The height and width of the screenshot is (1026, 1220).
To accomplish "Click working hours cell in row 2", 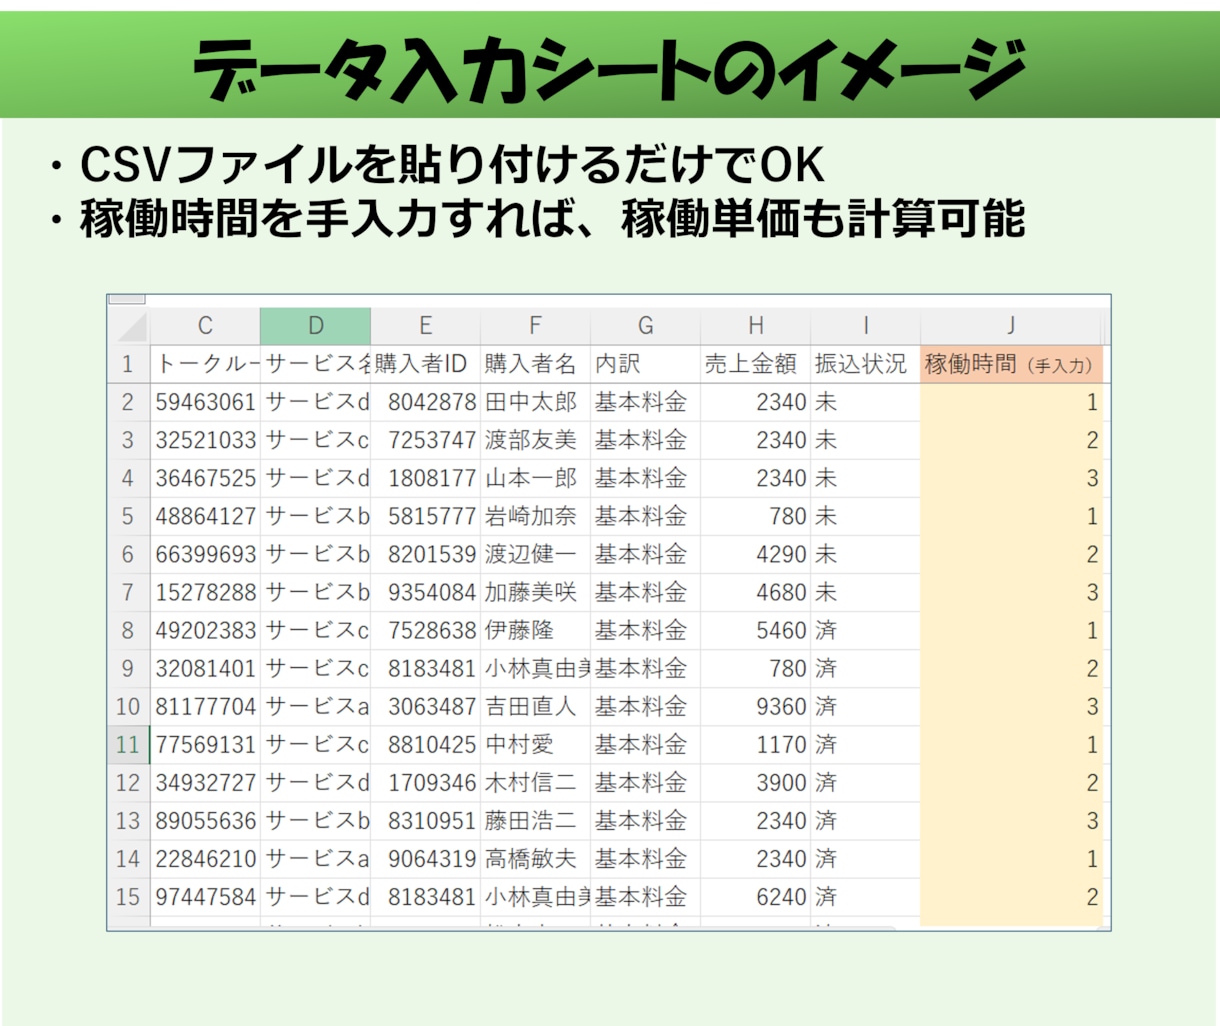I will click(x=1011, y=402).
